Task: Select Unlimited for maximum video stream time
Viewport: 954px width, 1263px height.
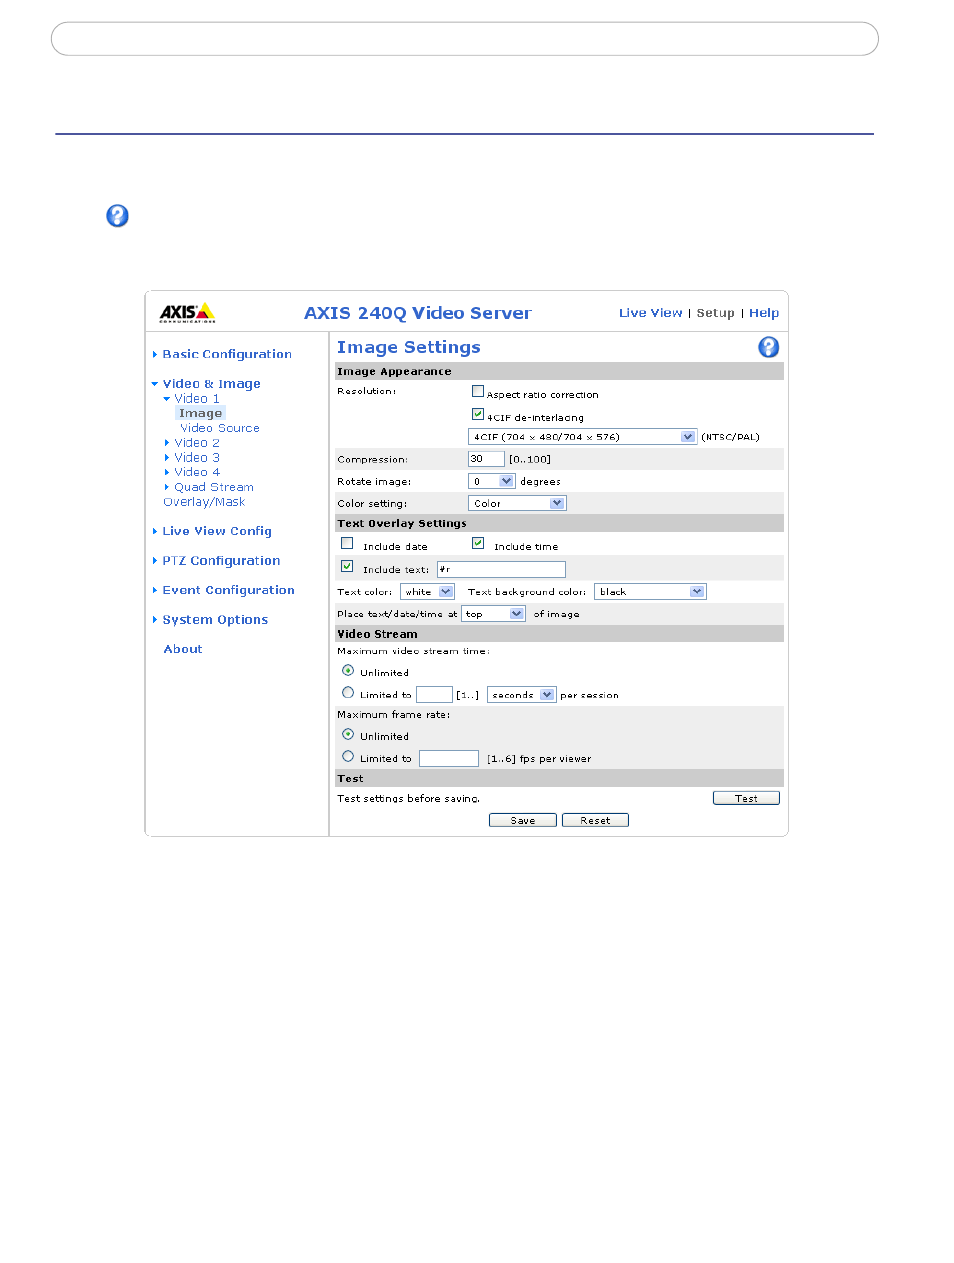Action: (x=348, y=670)
